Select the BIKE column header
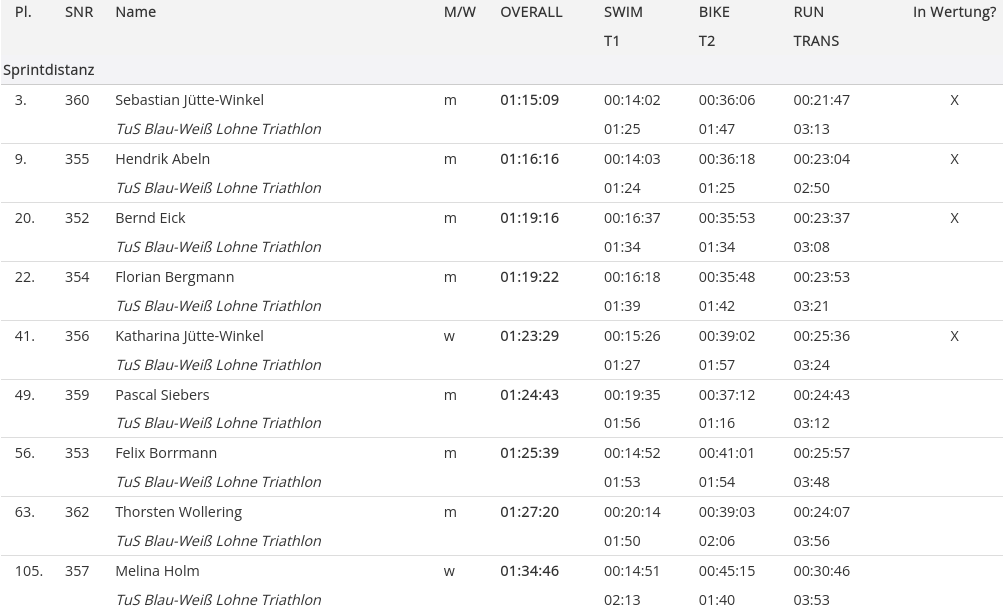This screenshot has width=1003, height=610. pyautogui.click(x=714, y=12)
